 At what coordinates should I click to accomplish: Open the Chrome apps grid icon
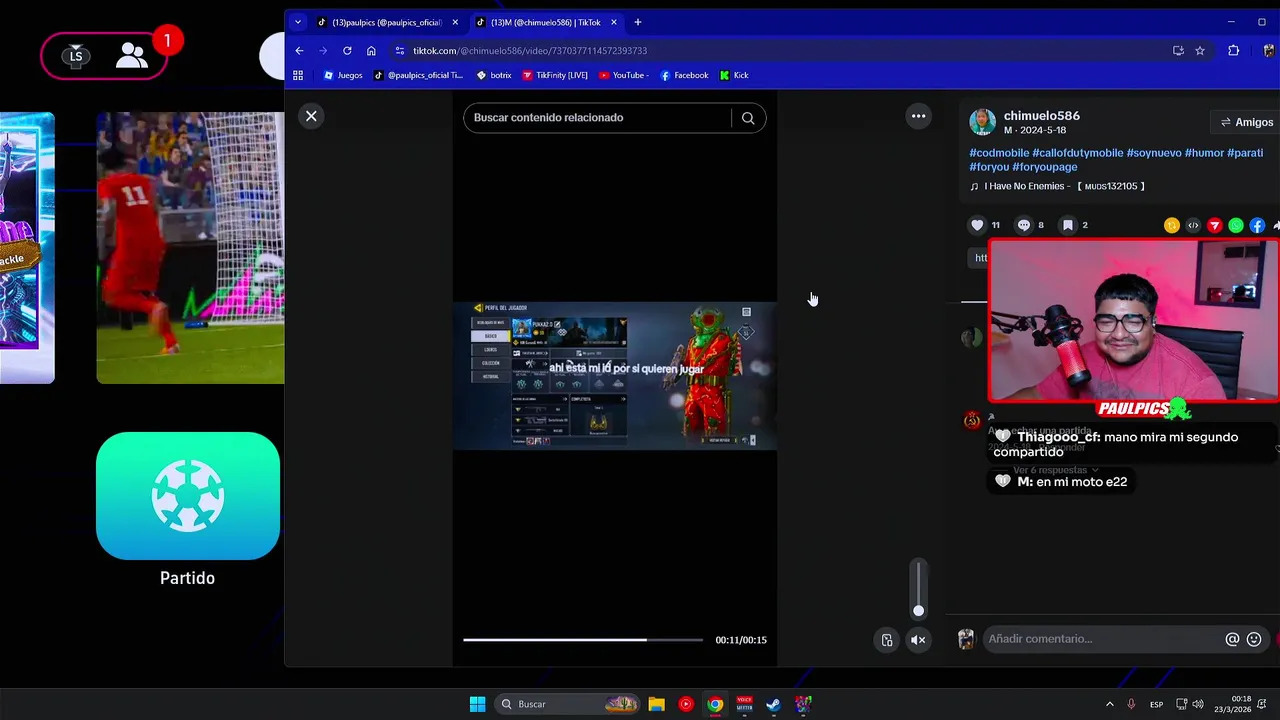298,75
